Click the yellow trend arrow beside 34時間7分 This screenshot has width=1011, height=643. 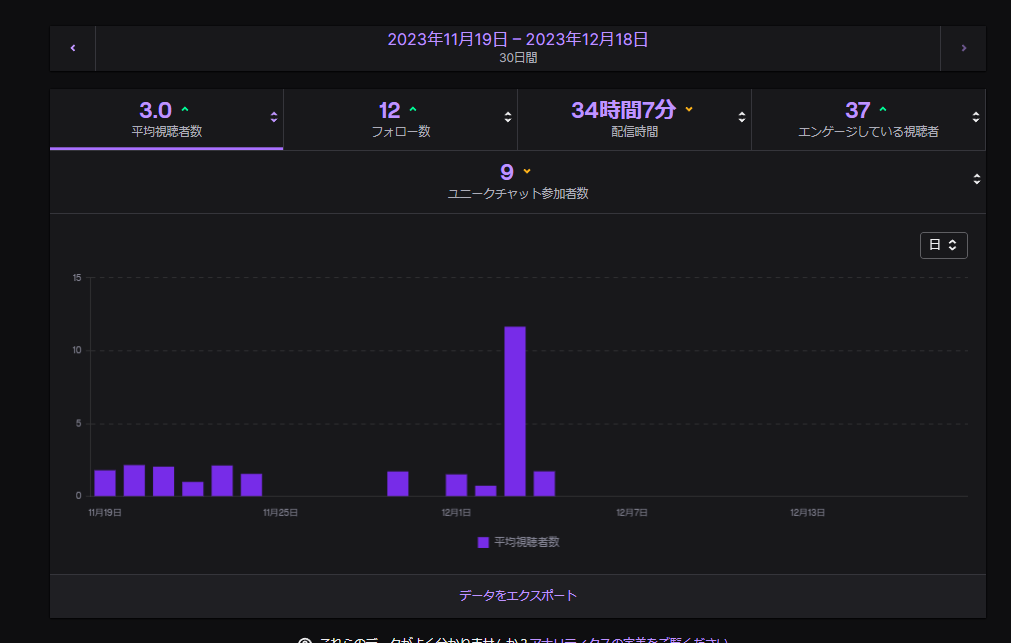[x=688, y=108]
